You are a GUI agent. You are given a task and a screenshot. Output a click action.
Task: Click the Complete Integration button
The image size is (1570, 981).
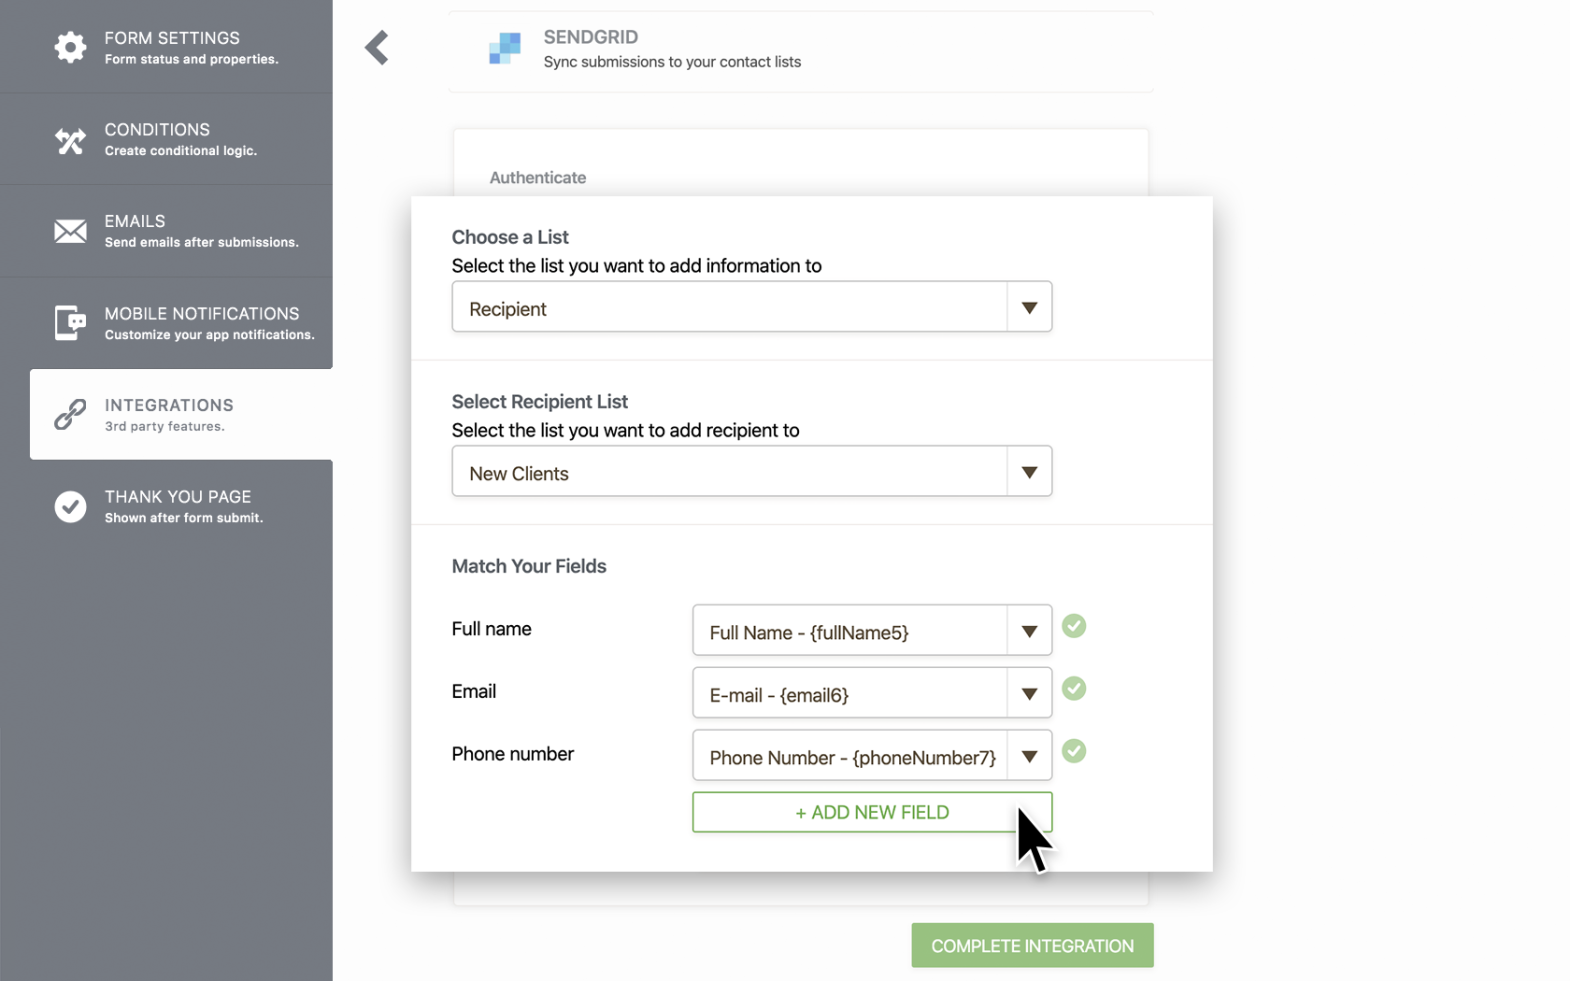1032,945
